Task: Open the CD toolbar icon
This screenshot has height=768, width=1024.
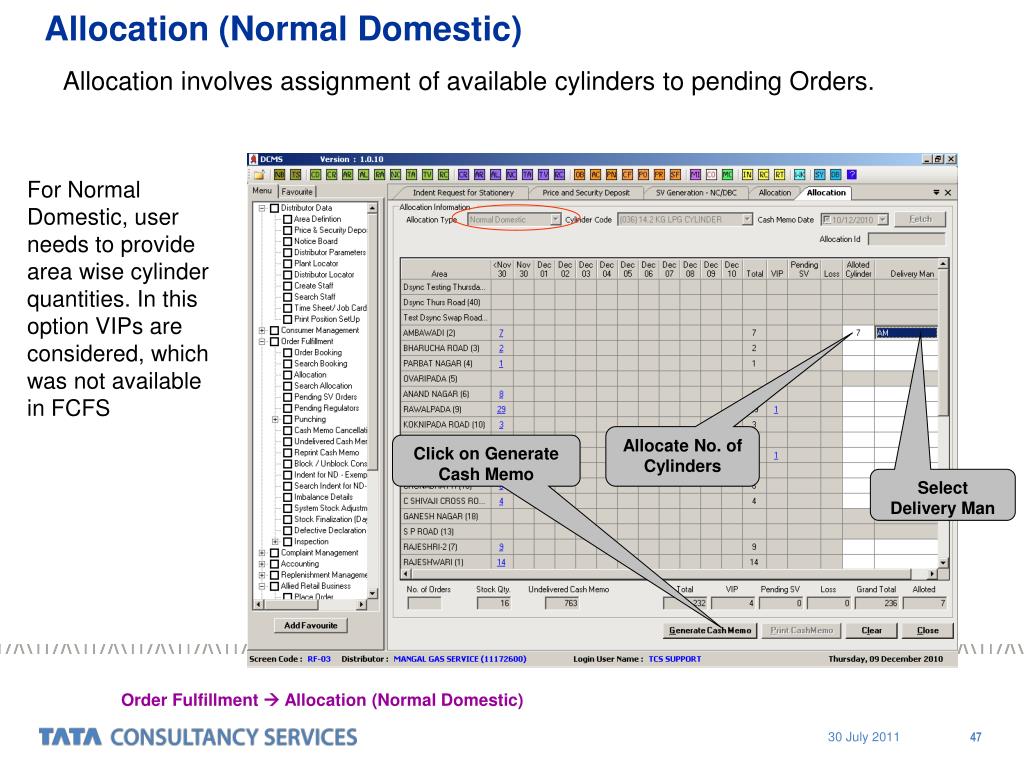Action: [x=315, y=174]
